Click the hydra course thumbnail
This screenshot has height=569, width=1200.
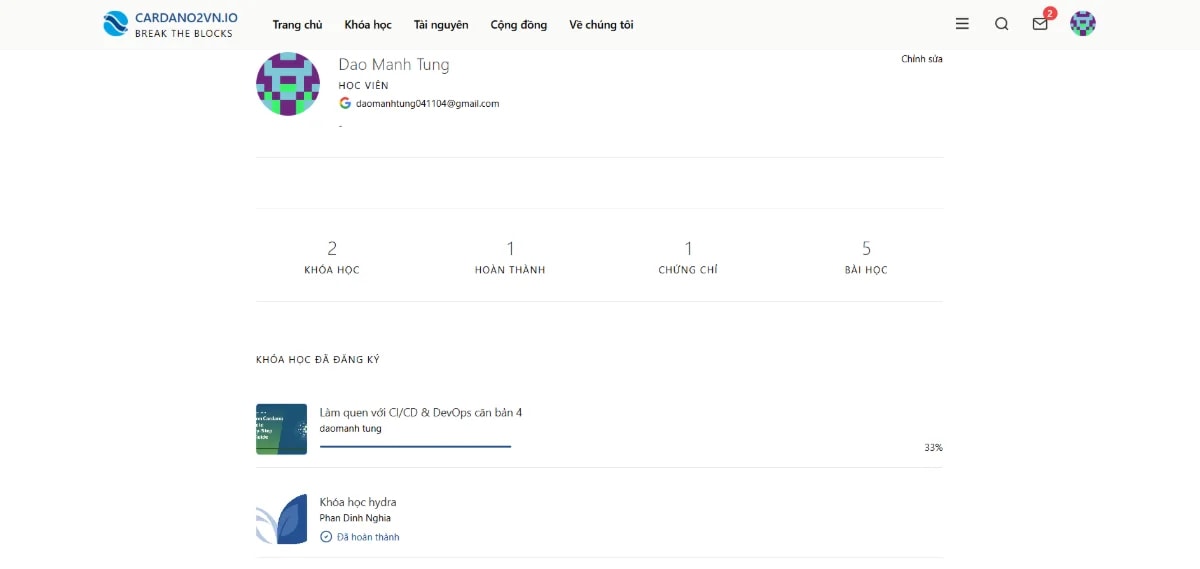[281, 518]
